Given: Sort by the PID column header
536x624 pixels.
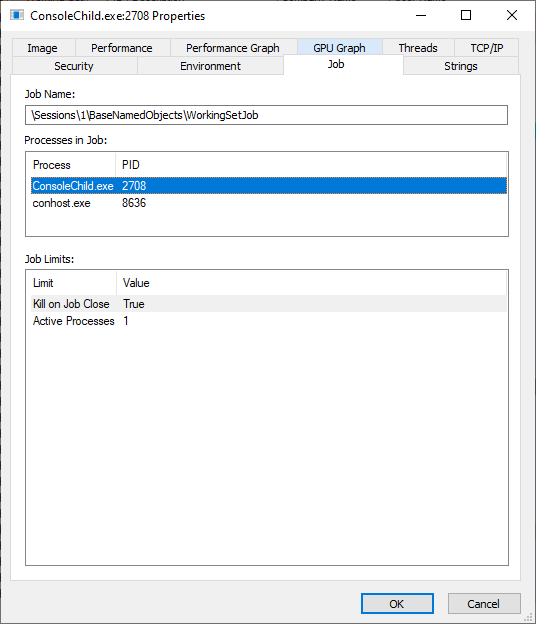Looking at the screenshot, I should click(x=311, y=165).
